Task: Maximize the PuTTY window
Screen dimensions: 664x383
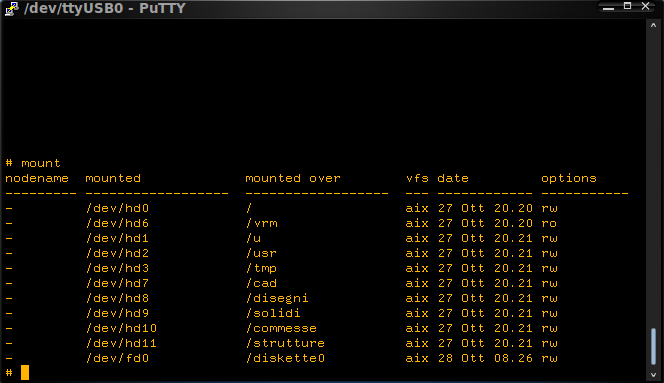Action: tap(628, 6)
